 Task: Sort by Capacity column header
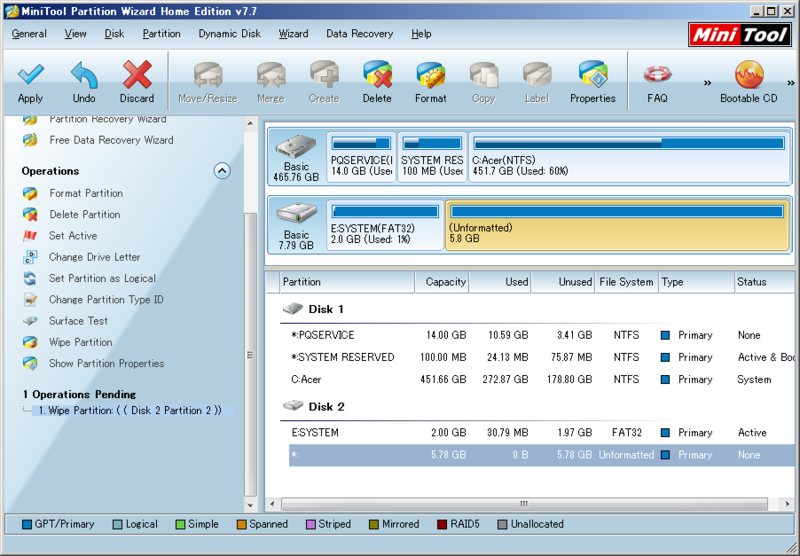pos(442,282)
